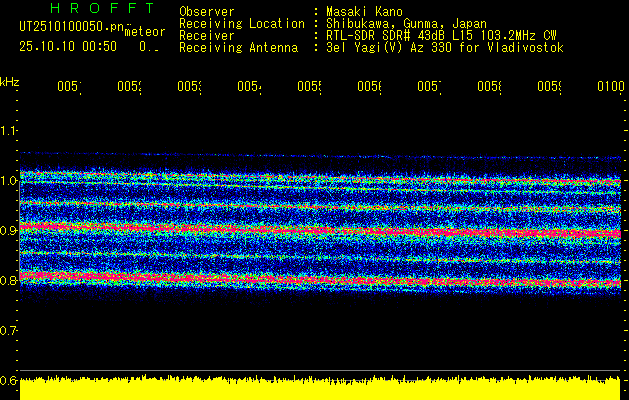Click the Receiving Location label

click(x=242, y=23)
